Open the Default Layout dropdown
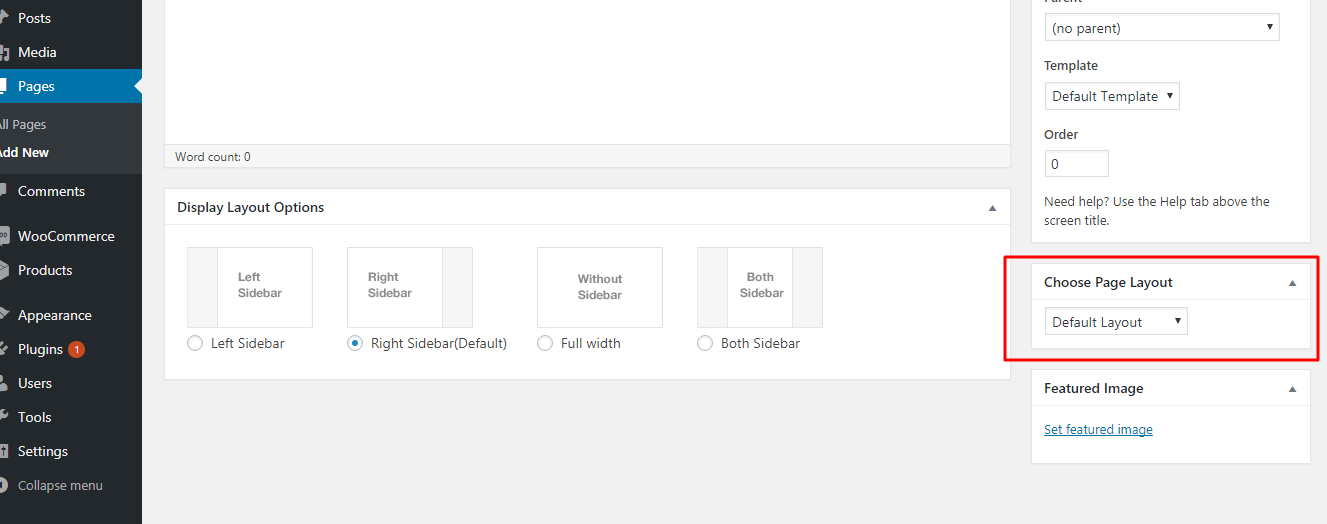Viewport: 1327px width, 524px height. 1115,322
